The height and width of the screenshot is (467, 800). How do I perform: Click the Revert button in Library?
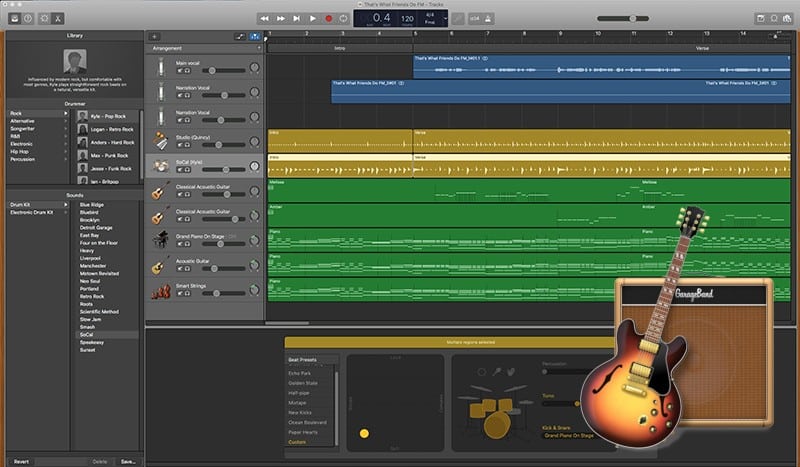(x=21, y=461)
